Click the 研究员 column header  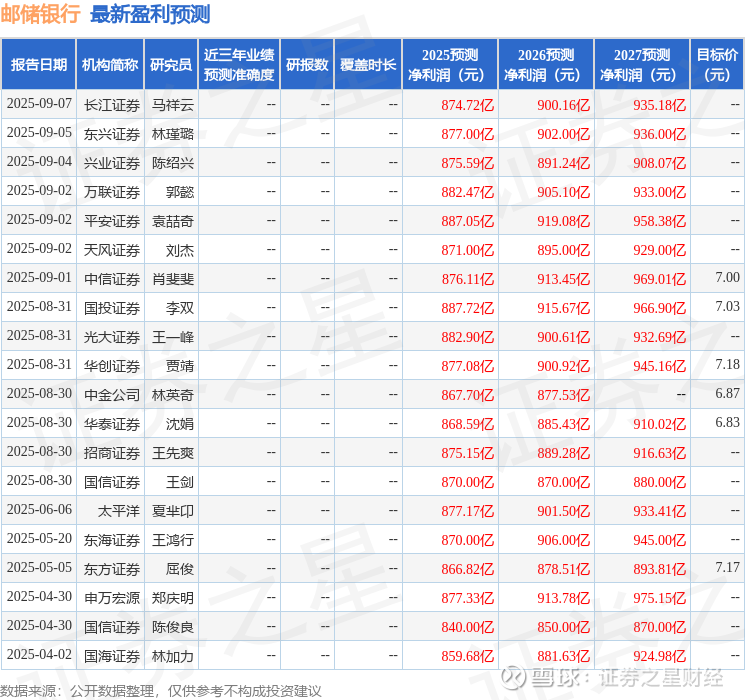tap(171, 65)
